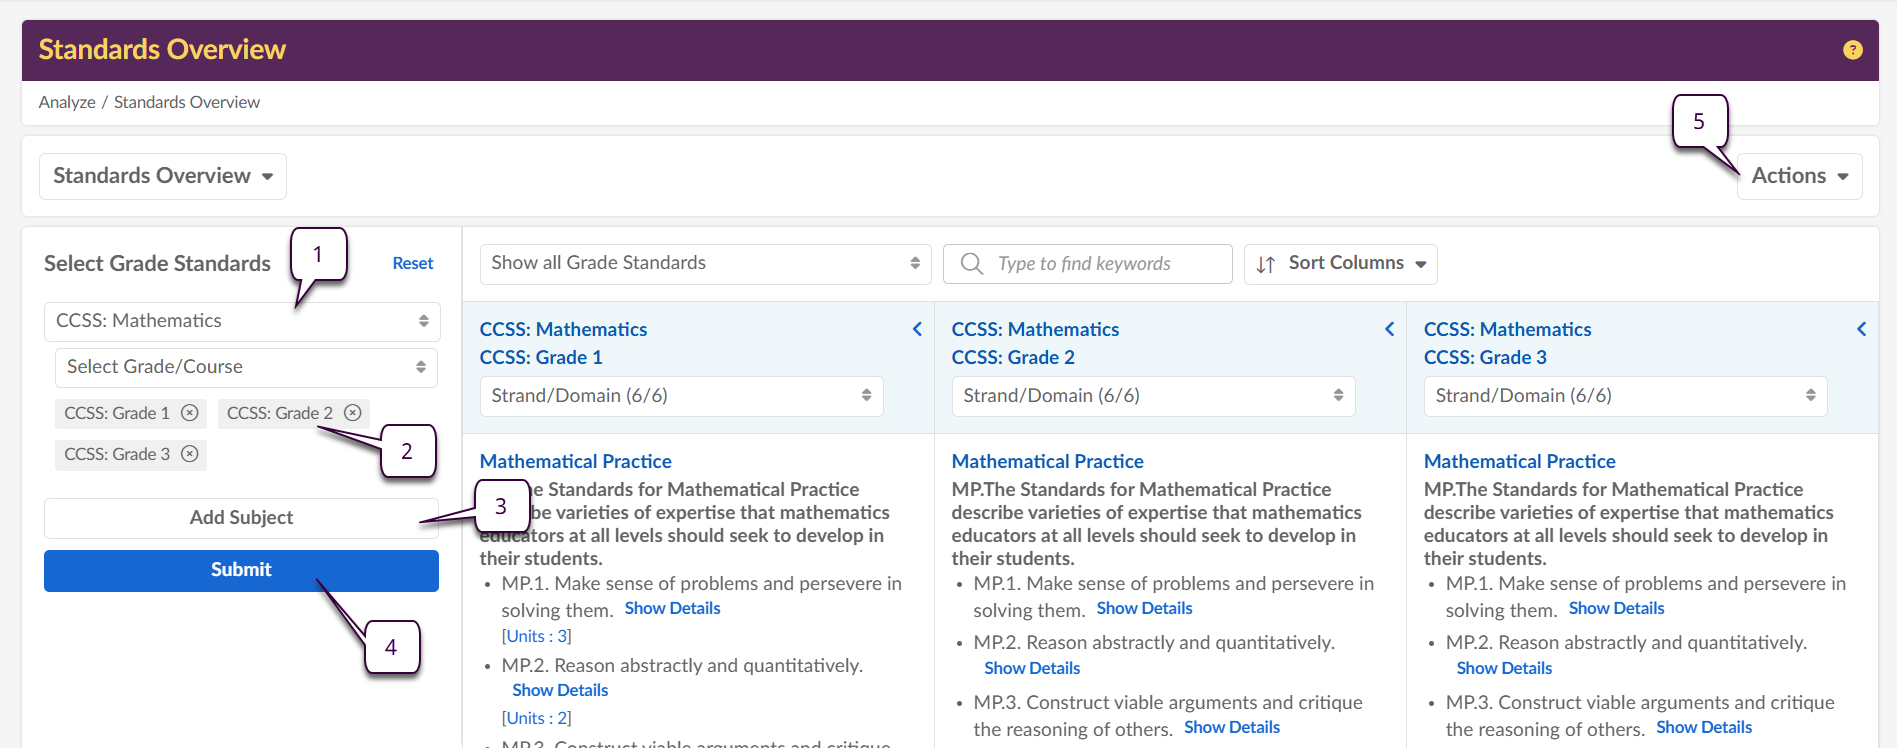Viewport: 1897px width, 748px height.
Task: Open Grade 2 Strand/Domain (6/6) dropdown
Action: 1153,396
